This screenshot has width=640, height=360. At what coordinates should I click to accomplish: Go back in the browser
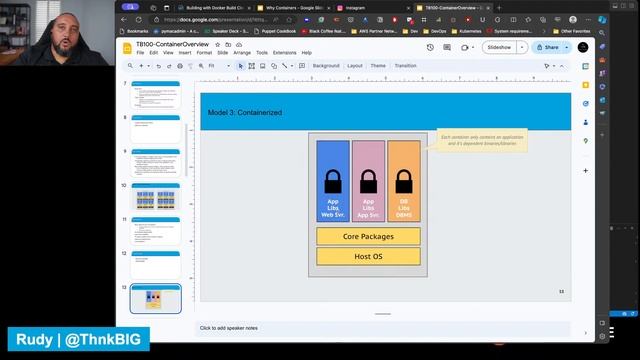(124, 20)
